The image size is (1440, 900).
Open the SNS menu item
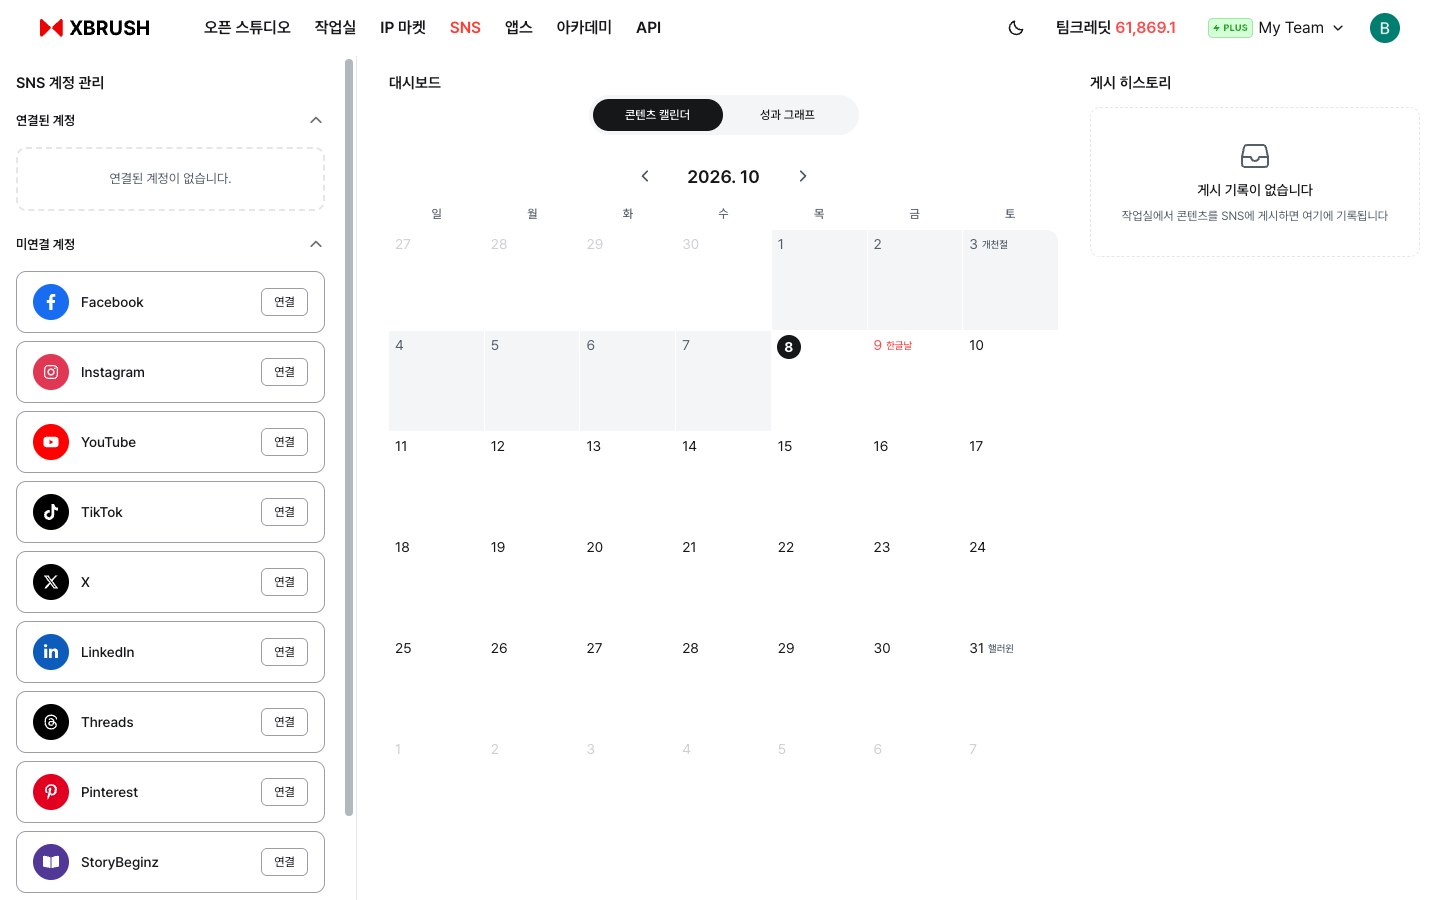tap(465, 28)
